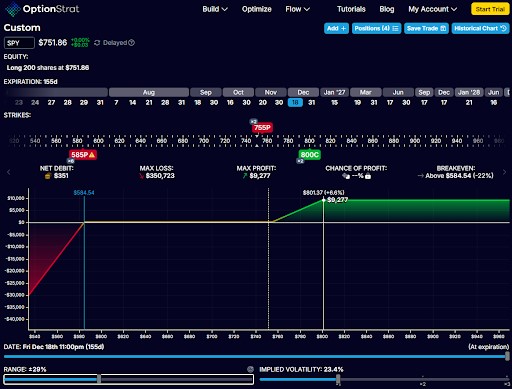Click the Long 200 shares equity text
Screen dimensions: 512x389
click(x=48, y=68)
